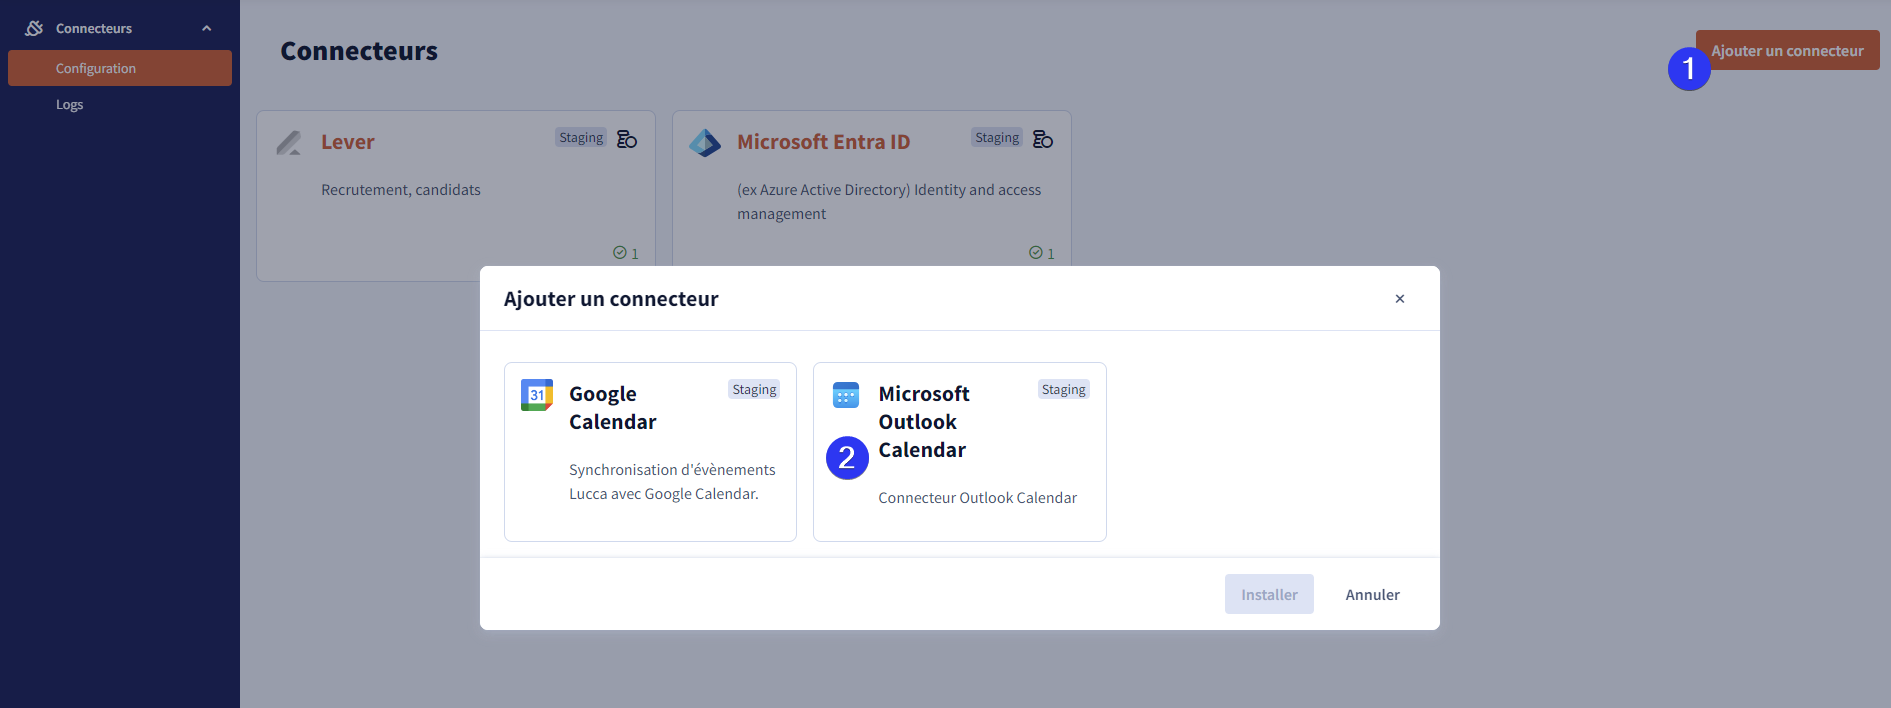The image size is (1891, 708).
Task: Open the Logs sidebar item
Action: 70,104
